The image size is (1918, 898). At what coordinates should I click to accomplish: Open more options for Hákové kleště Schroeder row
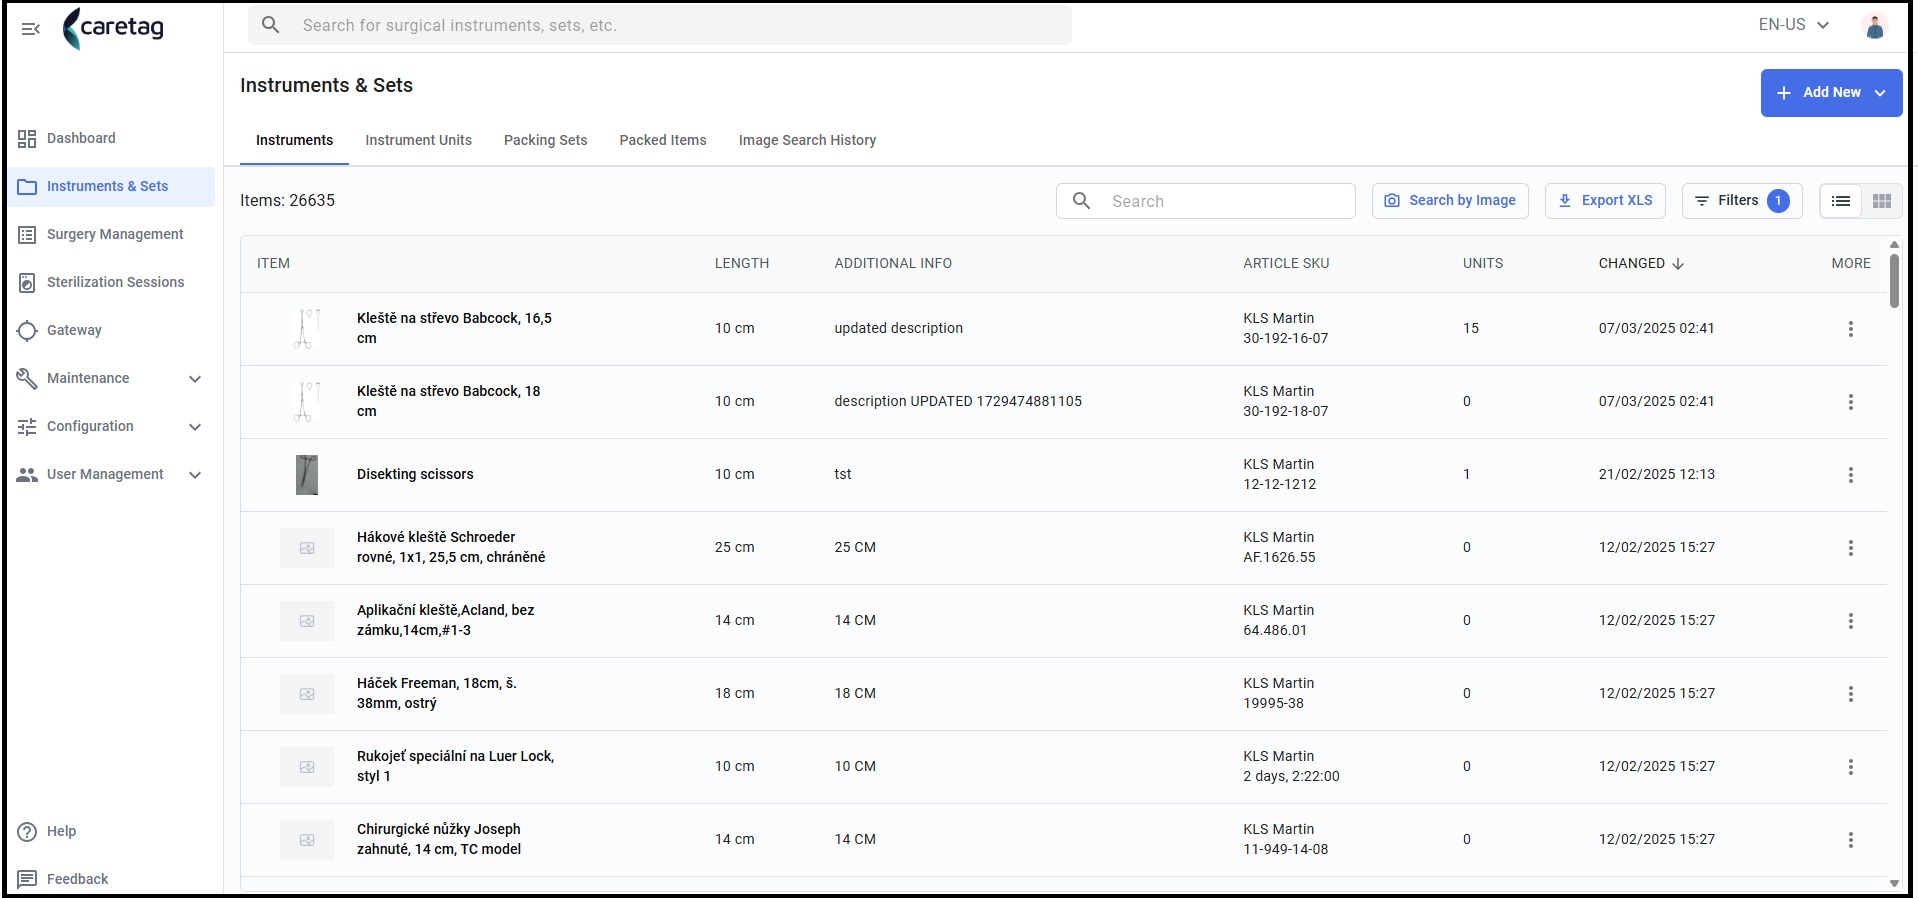coord(1850,548)
